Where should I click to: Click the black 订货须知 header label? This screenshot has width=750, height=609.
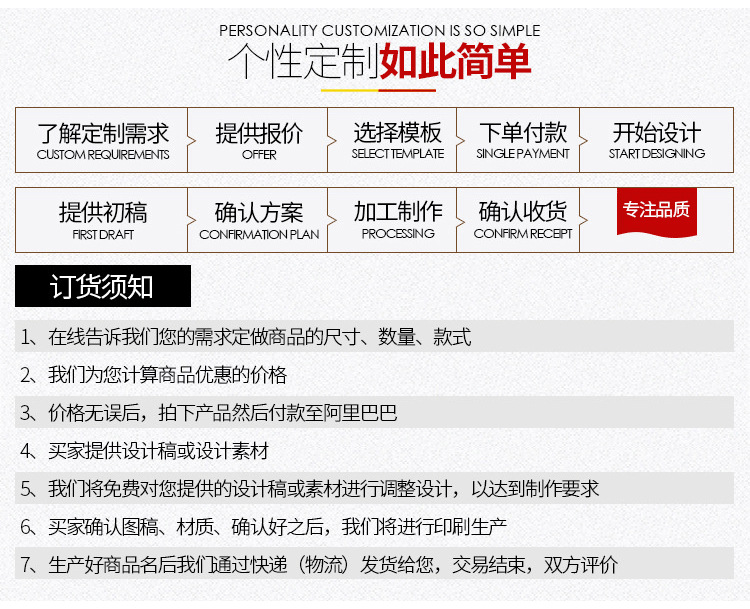[103, 286]
